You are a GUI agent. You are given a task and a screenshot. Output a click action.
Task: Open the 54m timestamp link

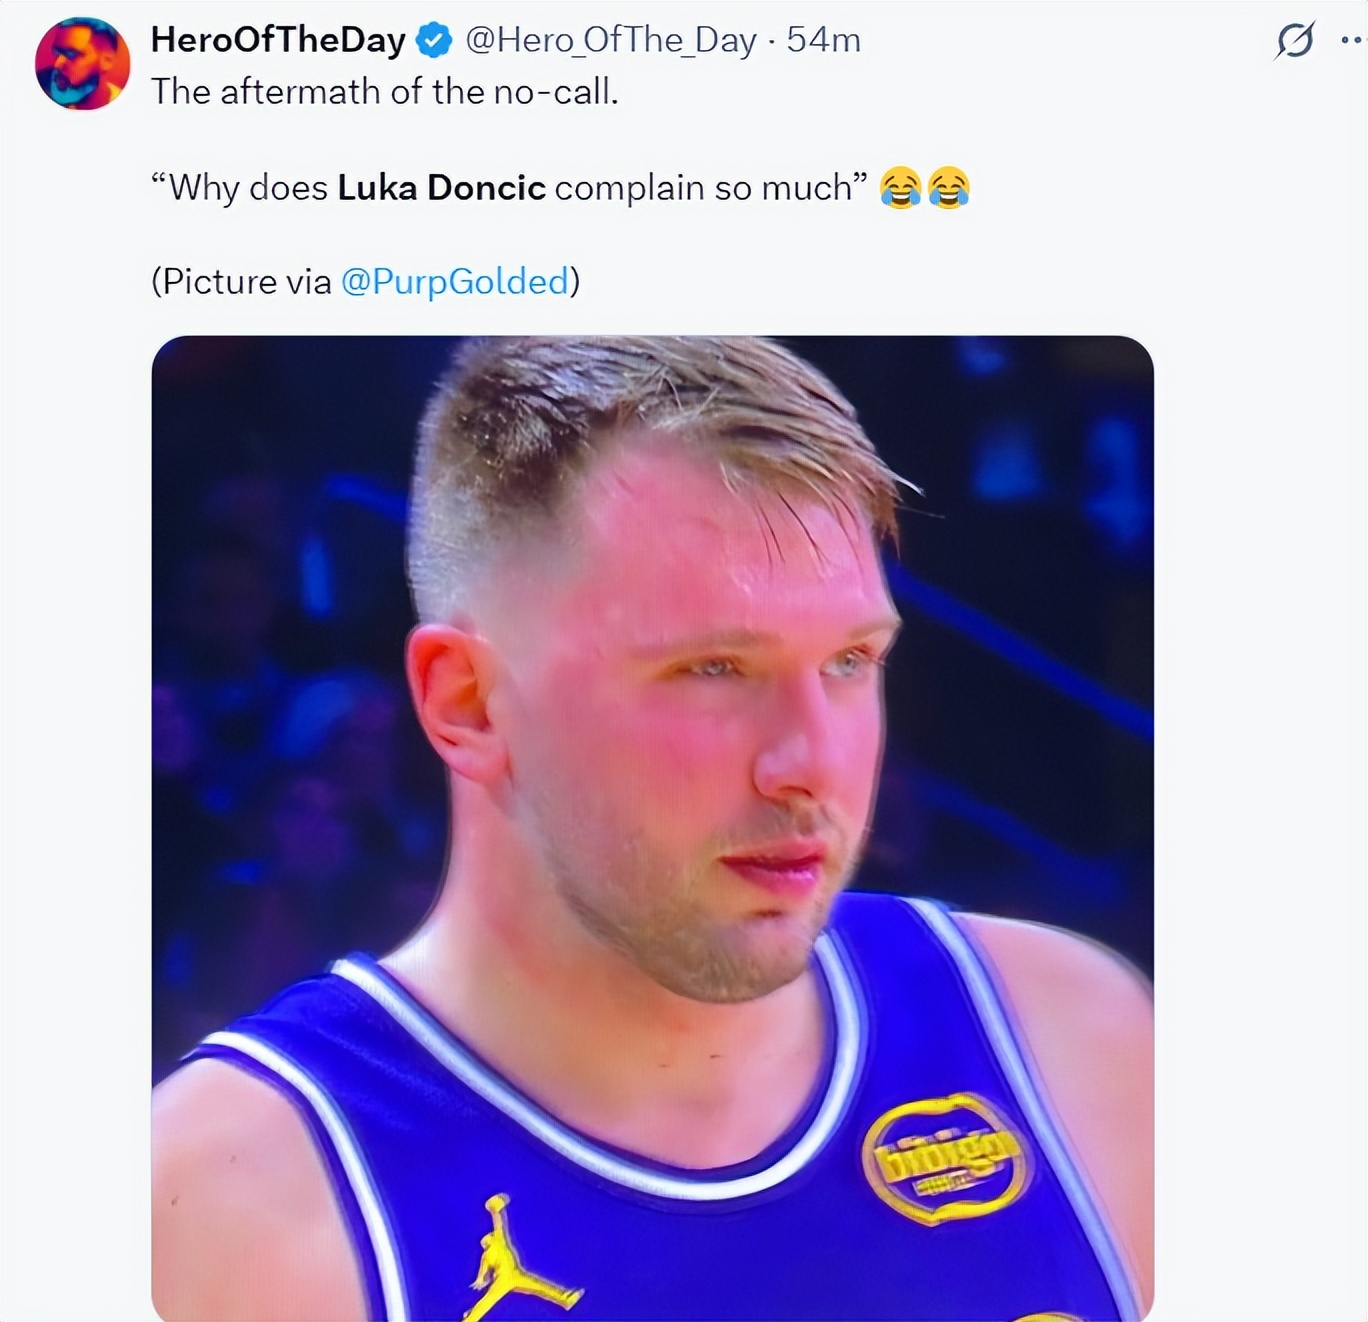(823, 40)
